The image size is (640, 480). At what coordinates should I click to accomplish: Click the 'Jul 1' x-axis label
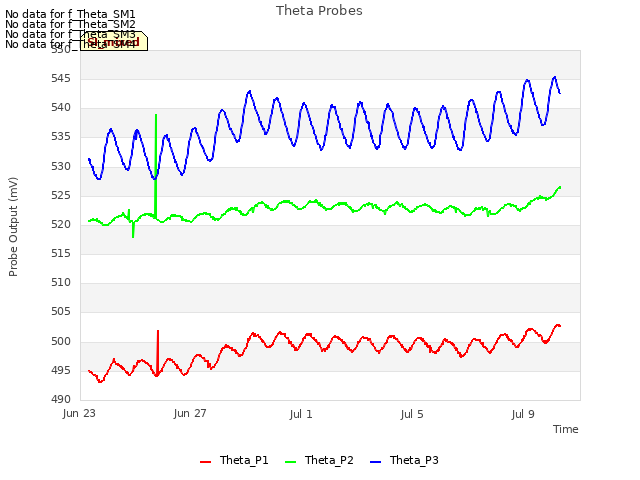[x=301, y=414]
